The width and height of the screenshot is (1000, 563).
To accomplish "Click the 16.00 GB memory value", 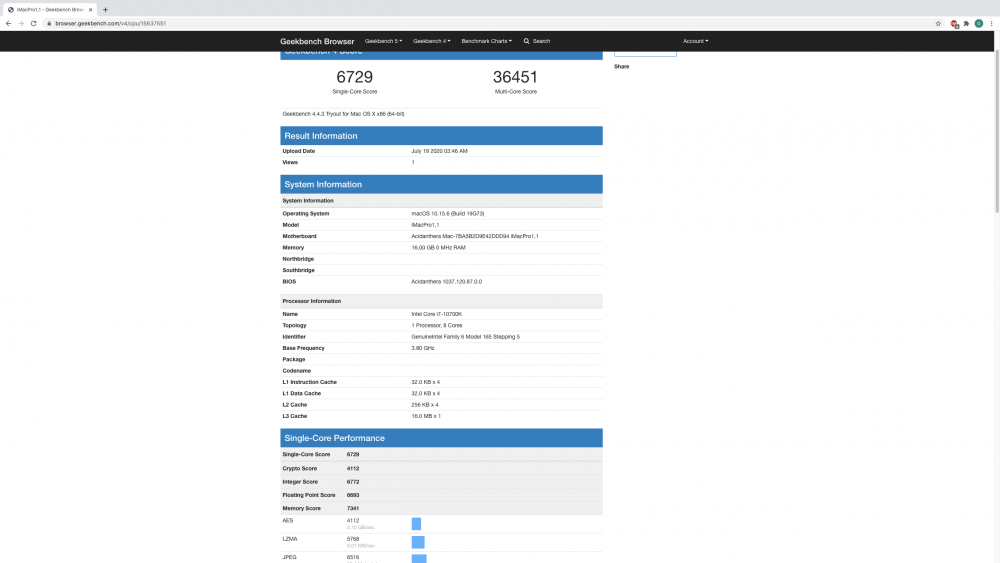I will tap(438, 248).
